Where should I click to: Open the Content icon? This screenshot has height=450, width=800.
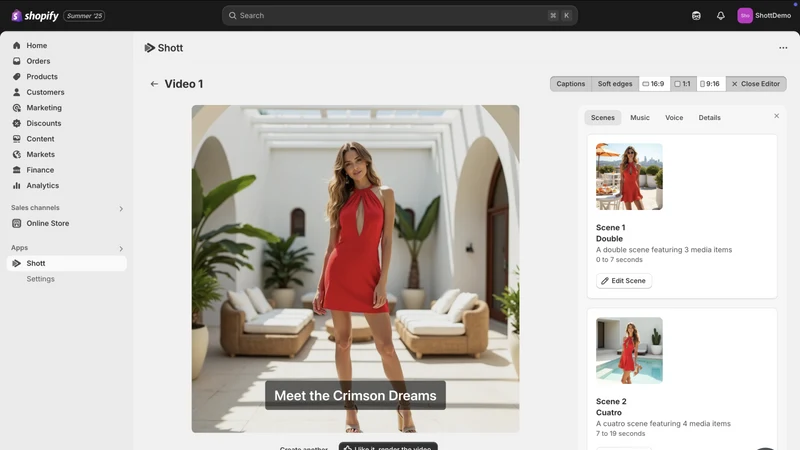point(17,139)
